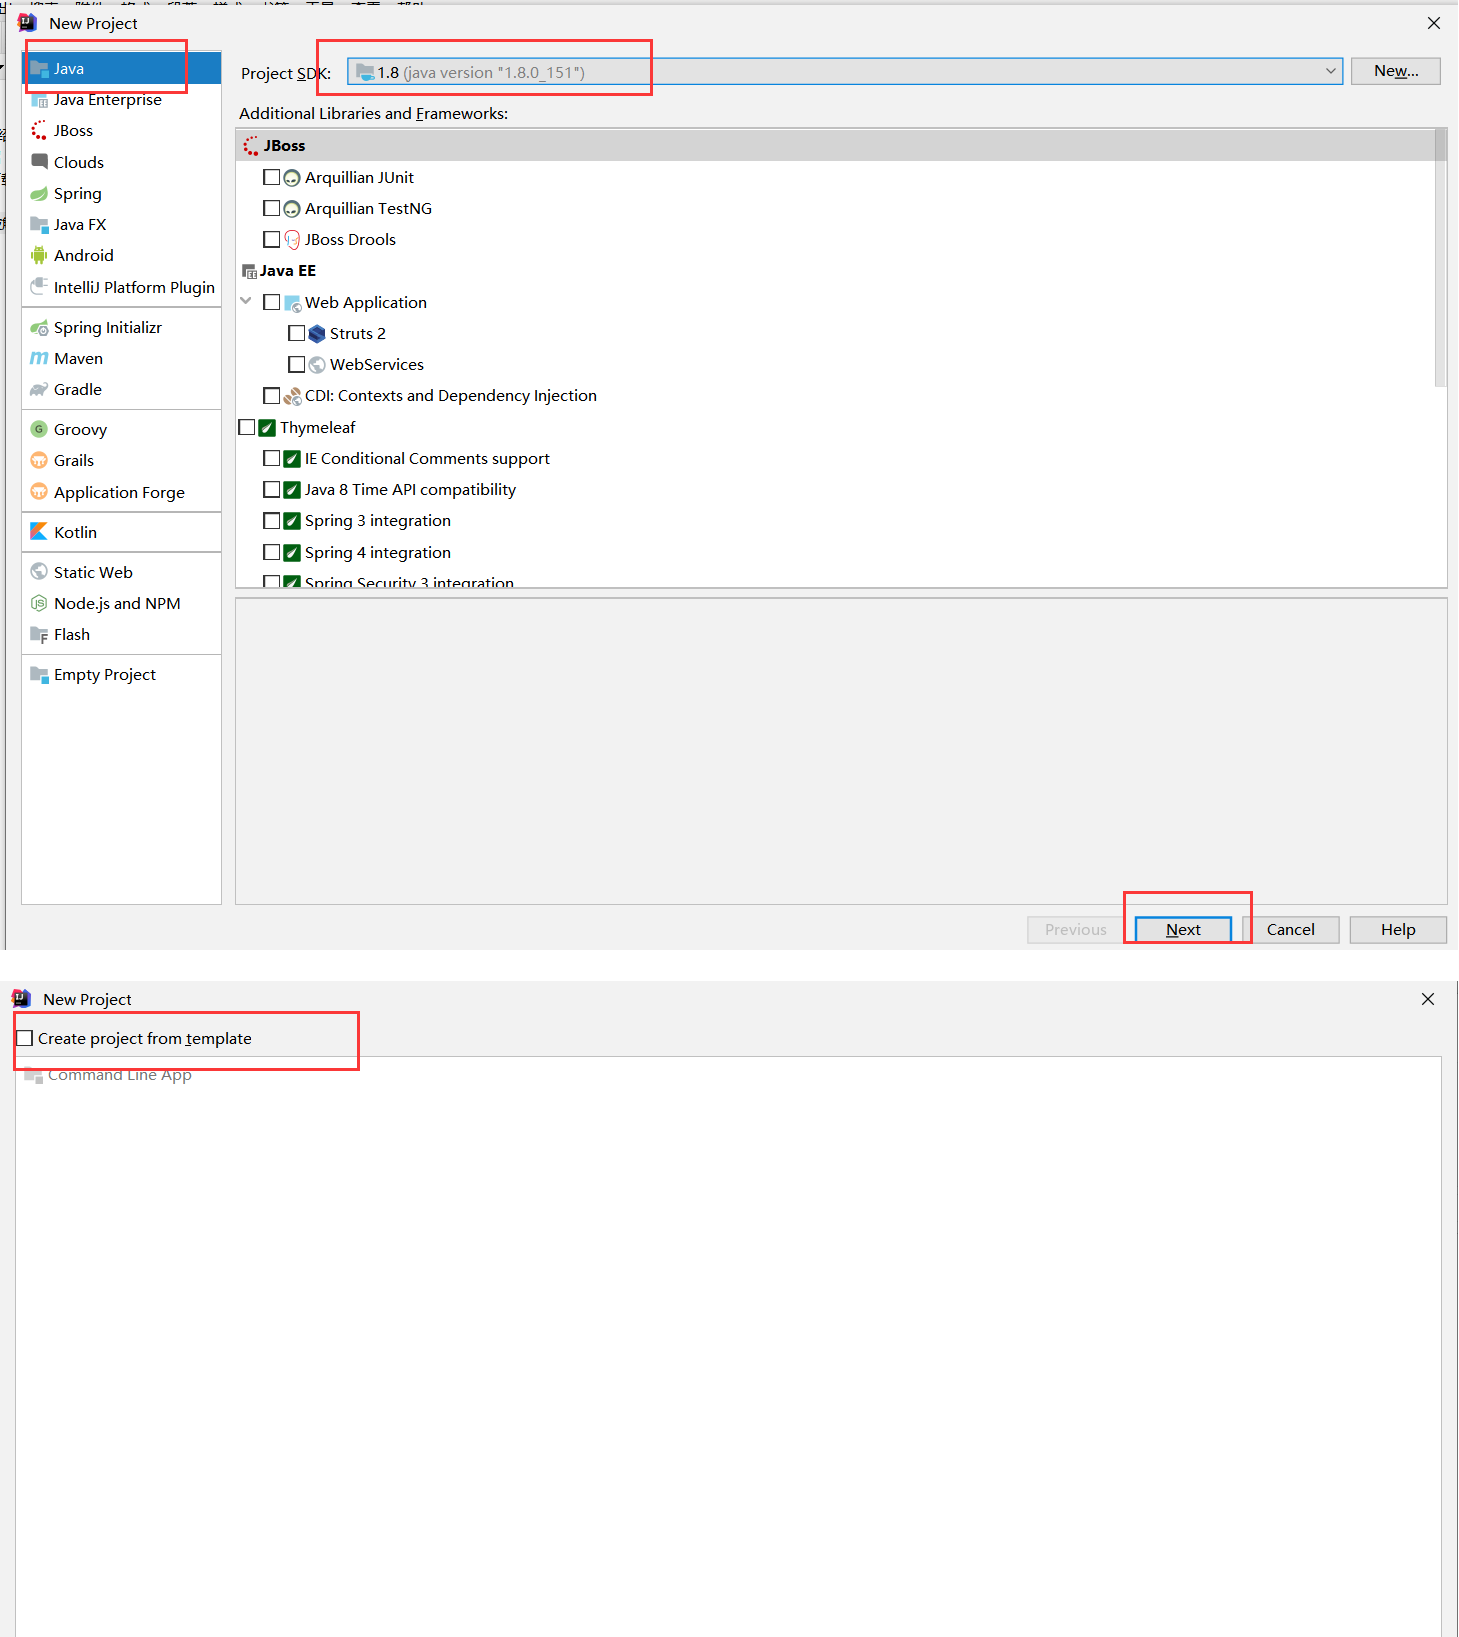
Task: Choose the Spring Initializr icon
Action: [x=39, y=327]
